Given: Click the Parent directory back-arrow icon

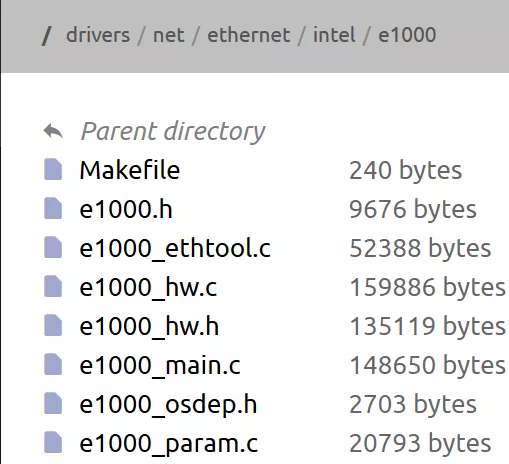Looking at the screenshot, I should point(53,131).
